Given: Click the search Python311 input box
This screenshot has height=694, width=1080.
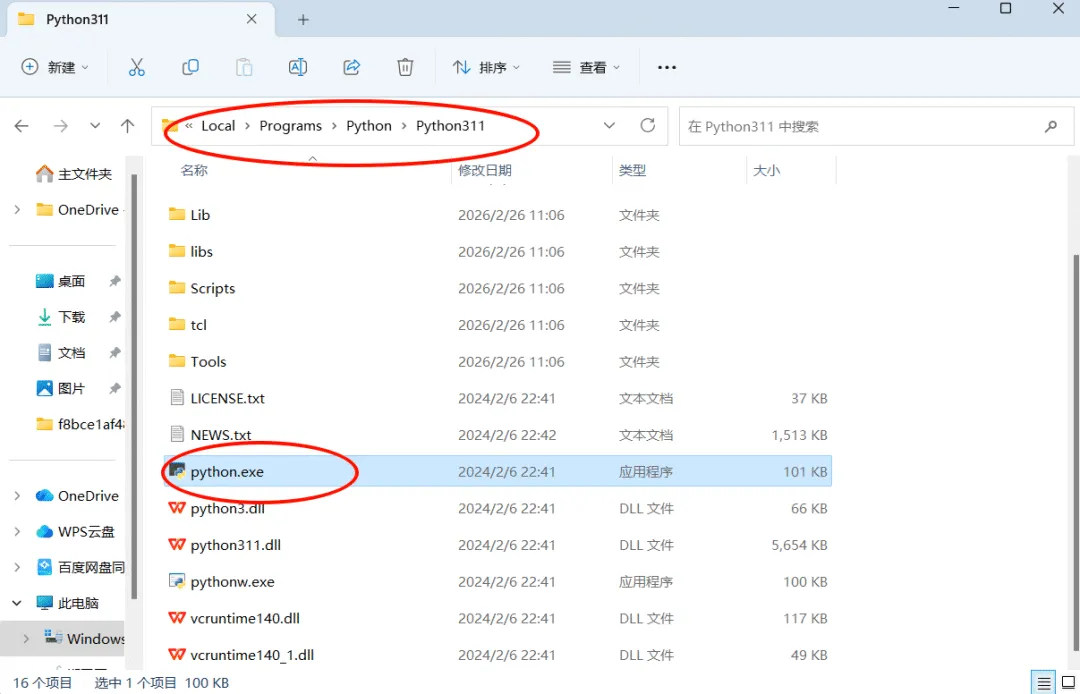Looking at the screenshot, I should [x=876, y=126].
